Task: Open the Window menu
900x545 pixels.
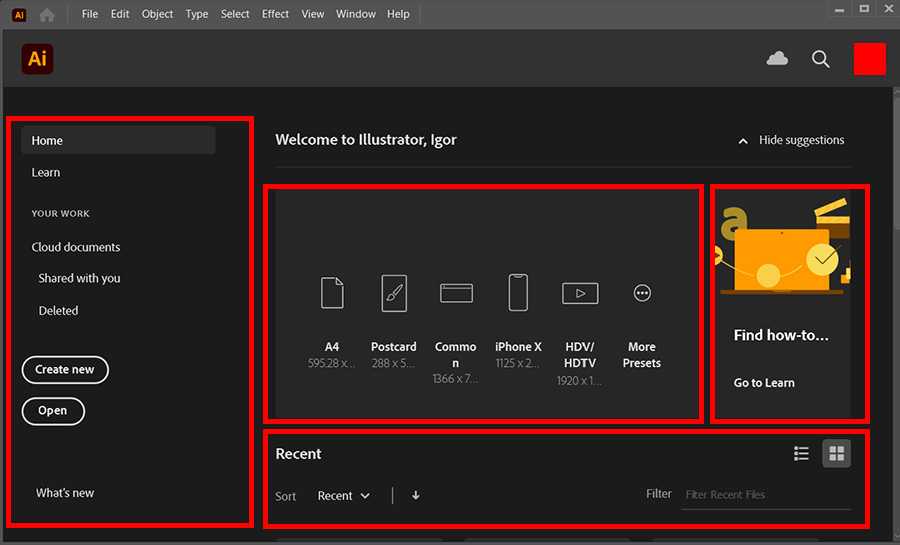Action: 356,14
